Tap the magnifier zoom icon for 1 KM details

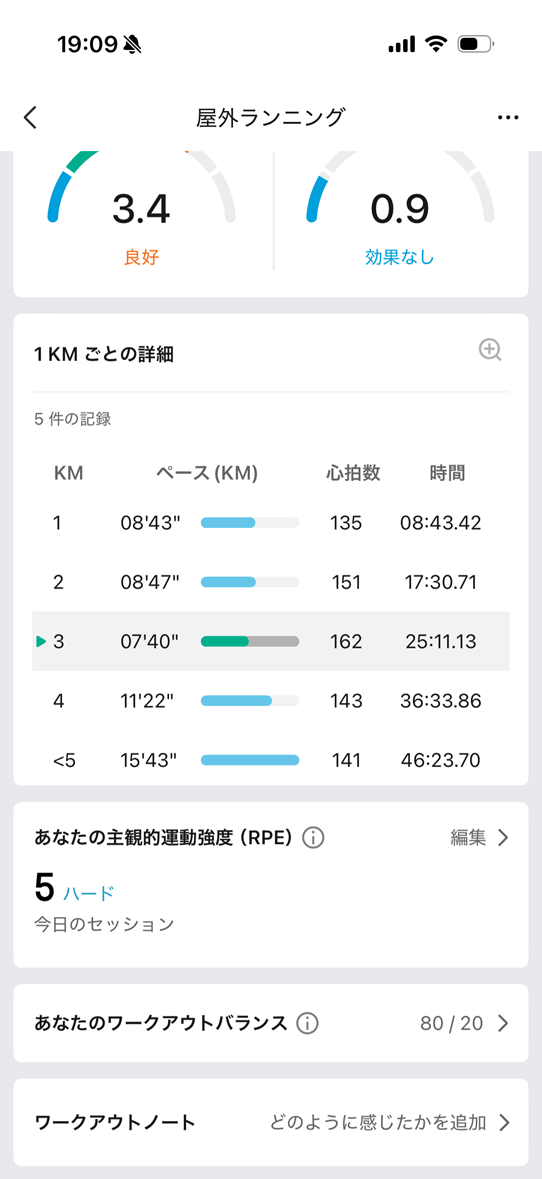pyautogui.click(x=491, y=350)
